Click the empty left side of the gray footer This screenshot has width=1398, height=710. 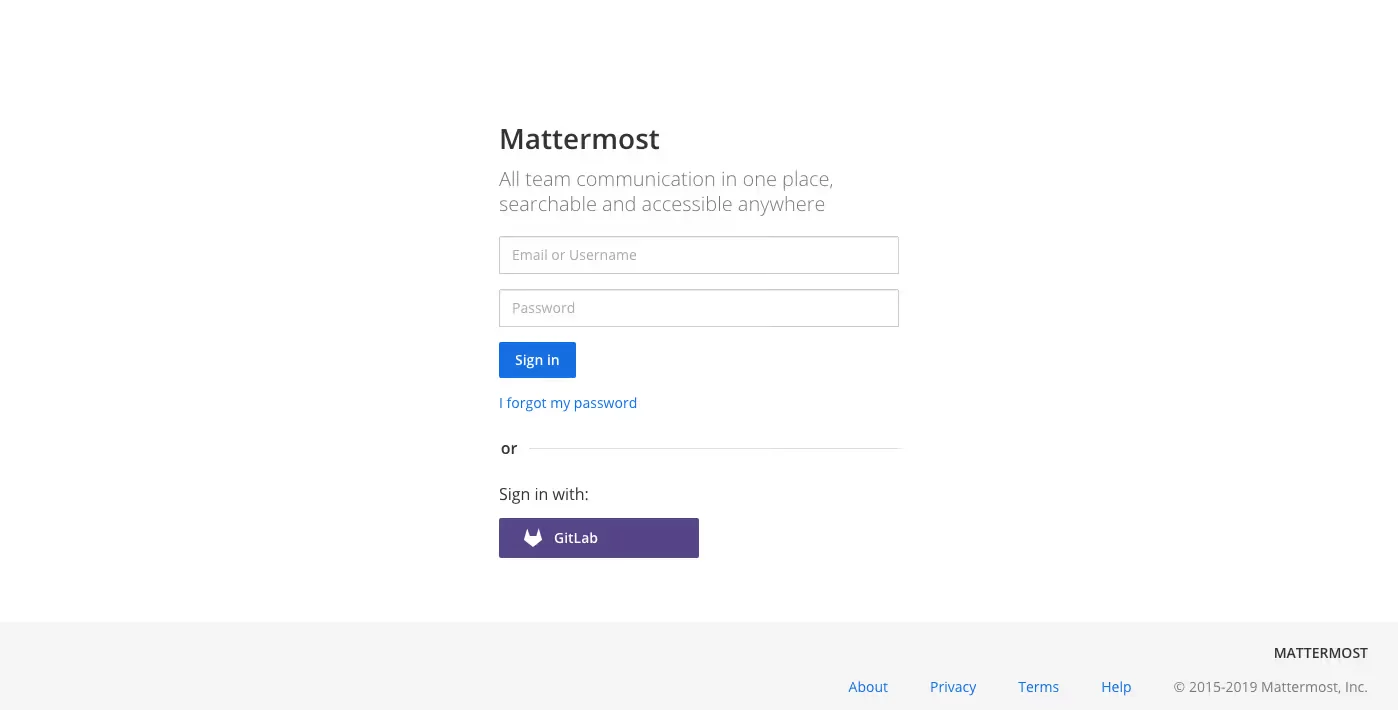click(x=300, y=665)
